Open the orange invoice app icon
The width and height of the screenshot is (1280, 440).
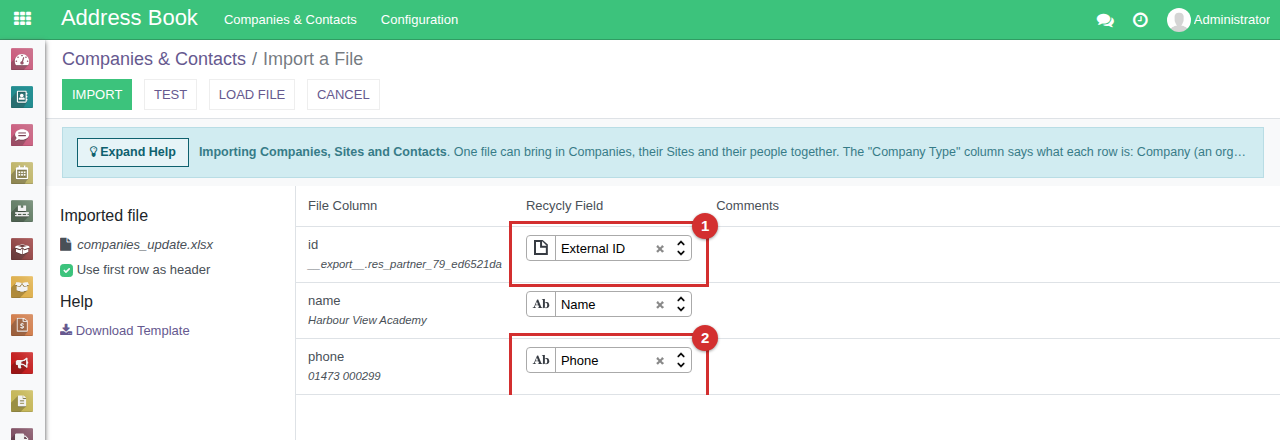[22, 325]
